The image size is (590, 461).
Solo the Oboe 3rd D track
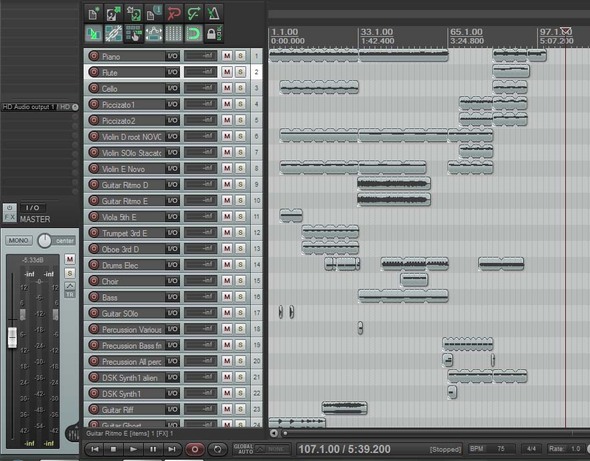240,249
